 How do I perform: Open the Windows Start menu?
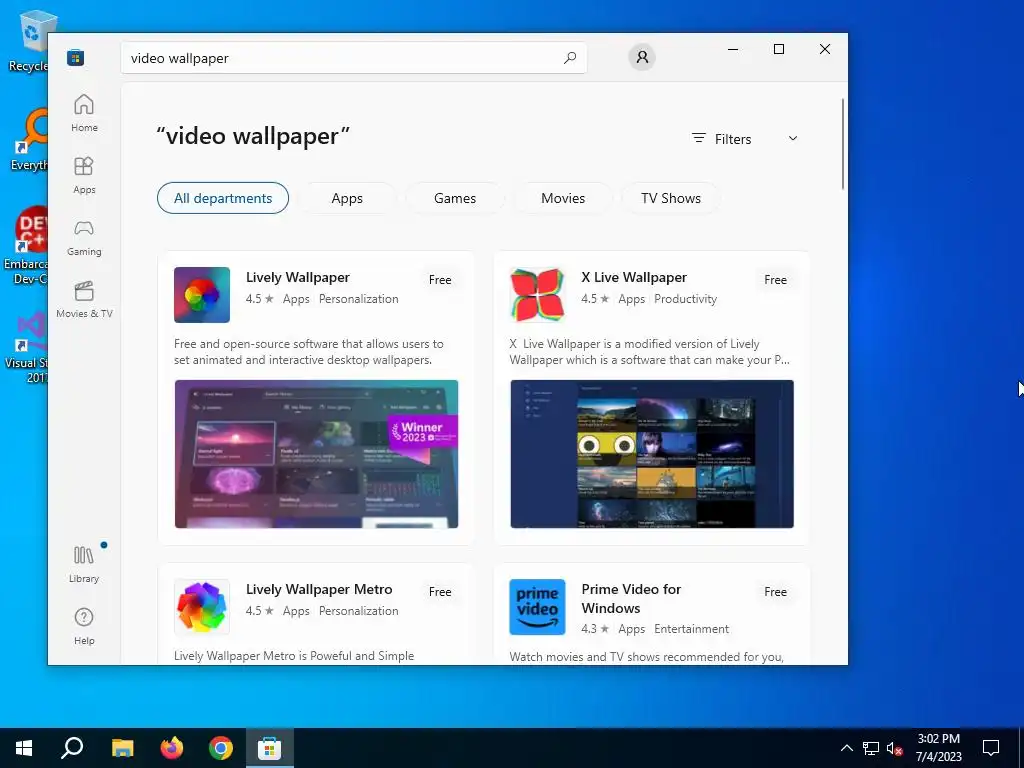tap(24, 748)
